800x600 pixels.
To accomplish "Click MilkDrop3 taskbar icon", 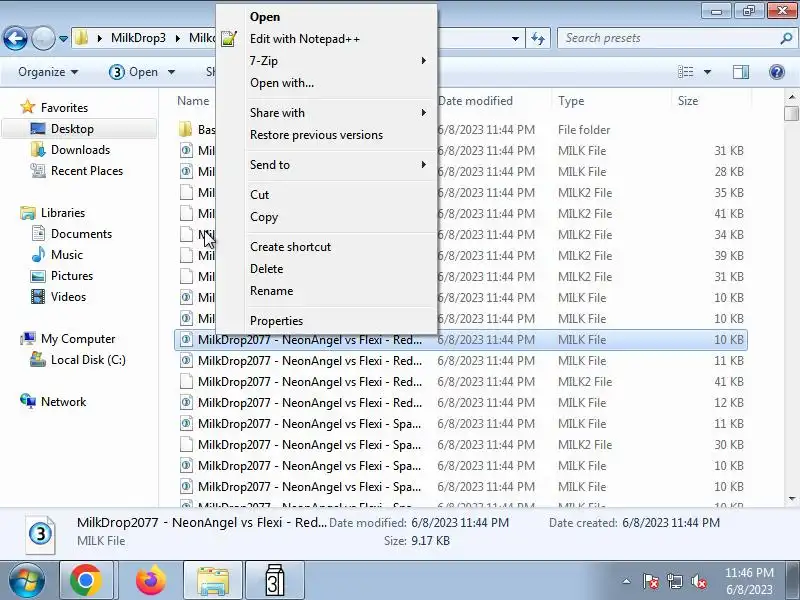I will pyautogui.click(x=275, y=581).
